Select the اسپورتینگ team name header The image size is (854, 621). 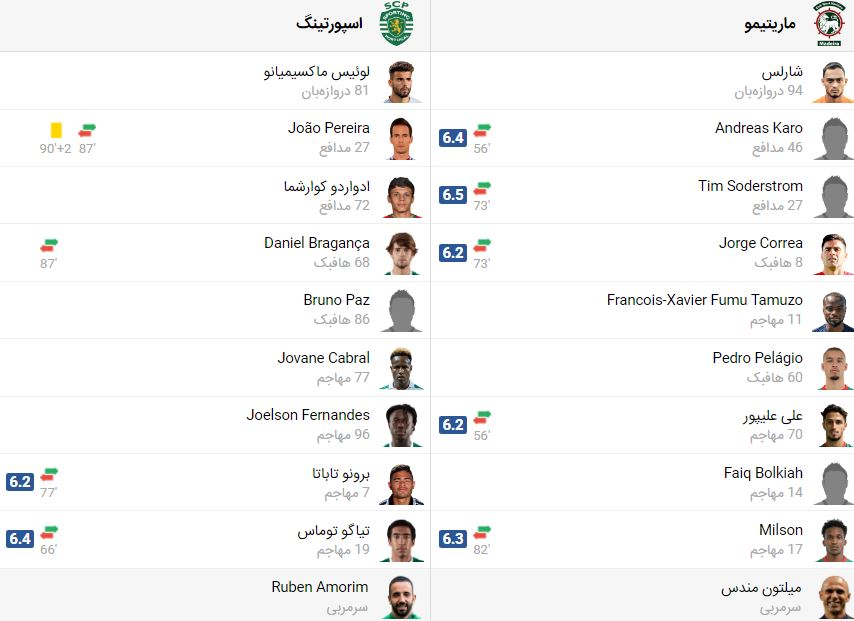pyautogui.click(x=329, y=23)
